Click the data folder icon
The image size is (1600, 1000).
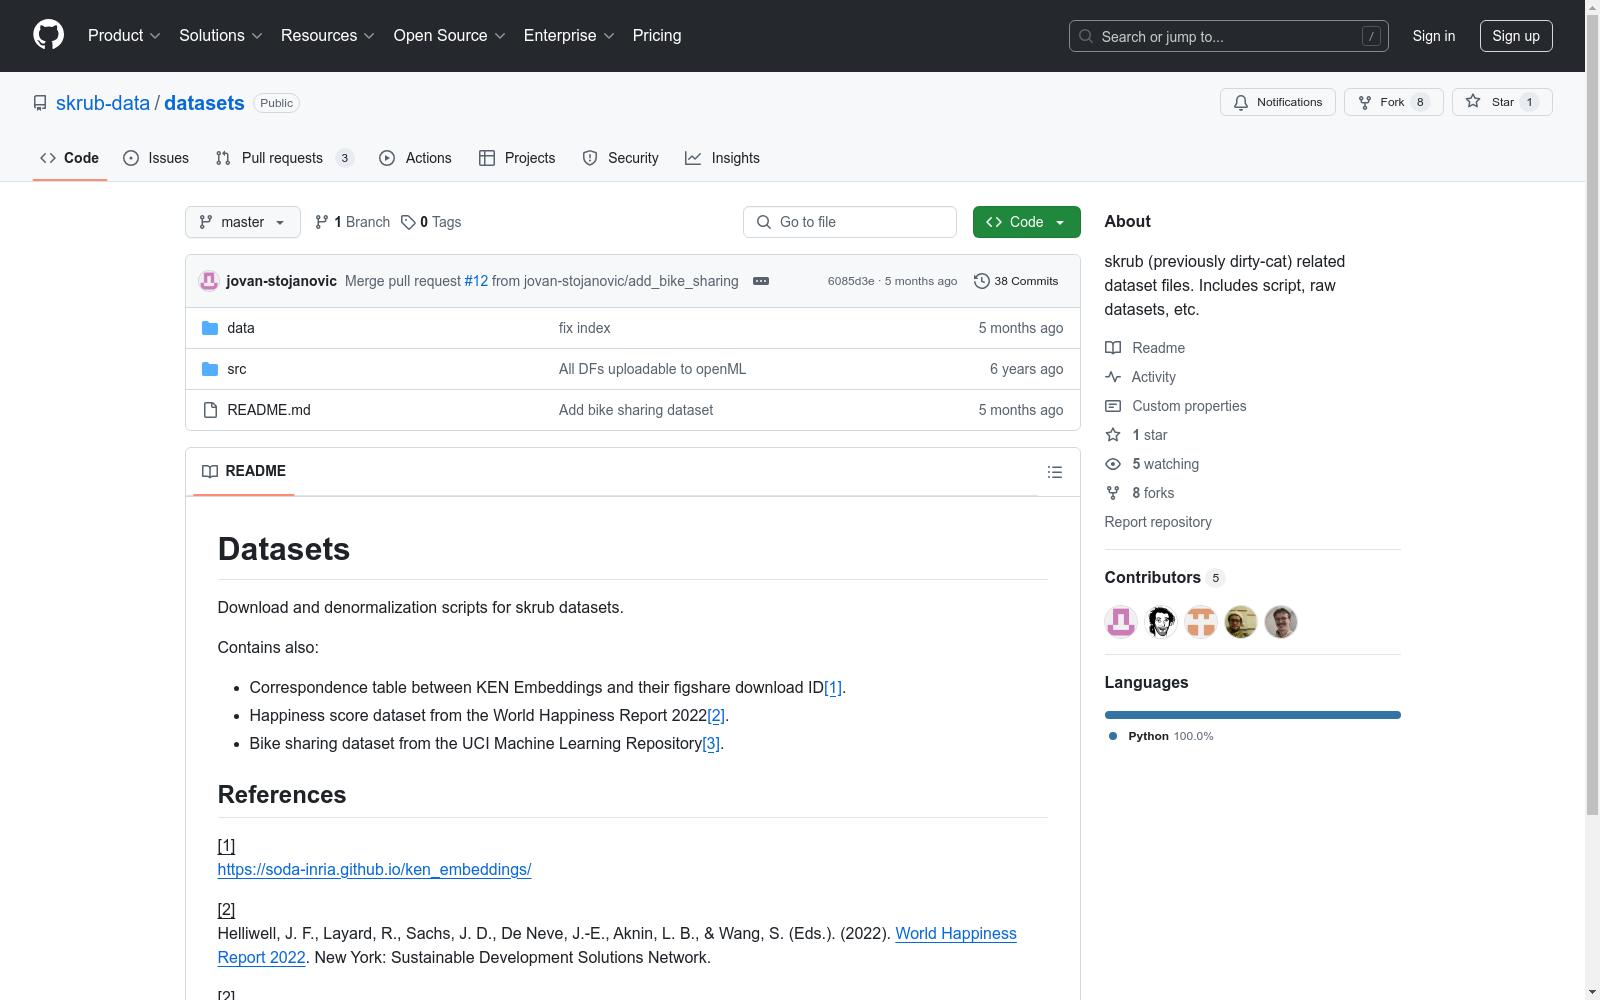tap(210, 328)
